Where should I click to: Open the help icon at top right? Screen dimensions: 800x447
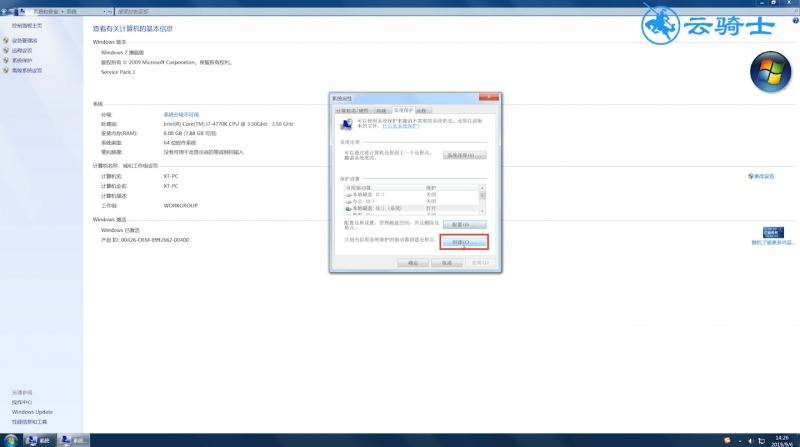tap(795, 20)
